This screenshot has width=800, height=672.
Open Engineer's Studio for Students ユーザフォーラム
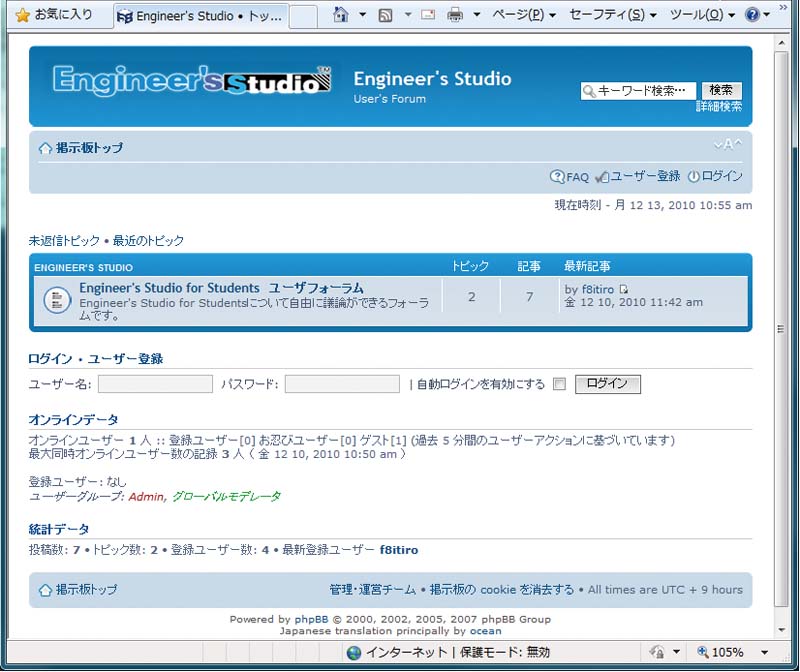pos(221,288)
